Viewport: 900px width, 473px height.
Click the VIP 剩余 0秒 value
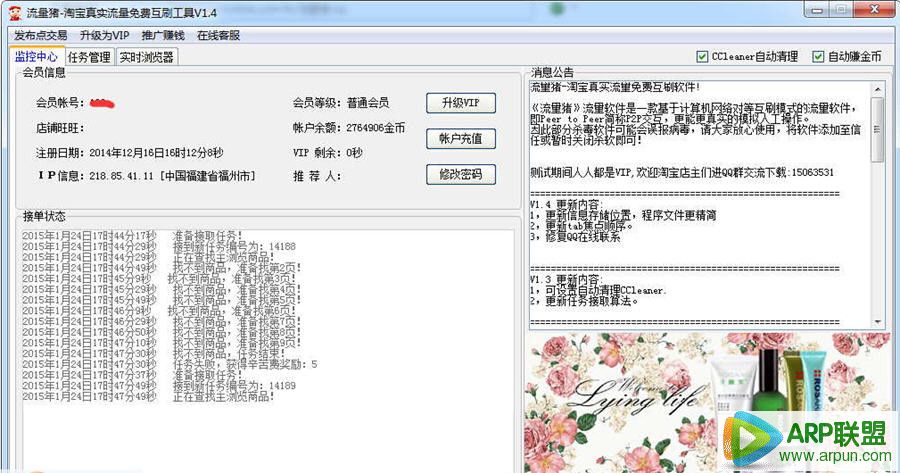tap(354, 153)
